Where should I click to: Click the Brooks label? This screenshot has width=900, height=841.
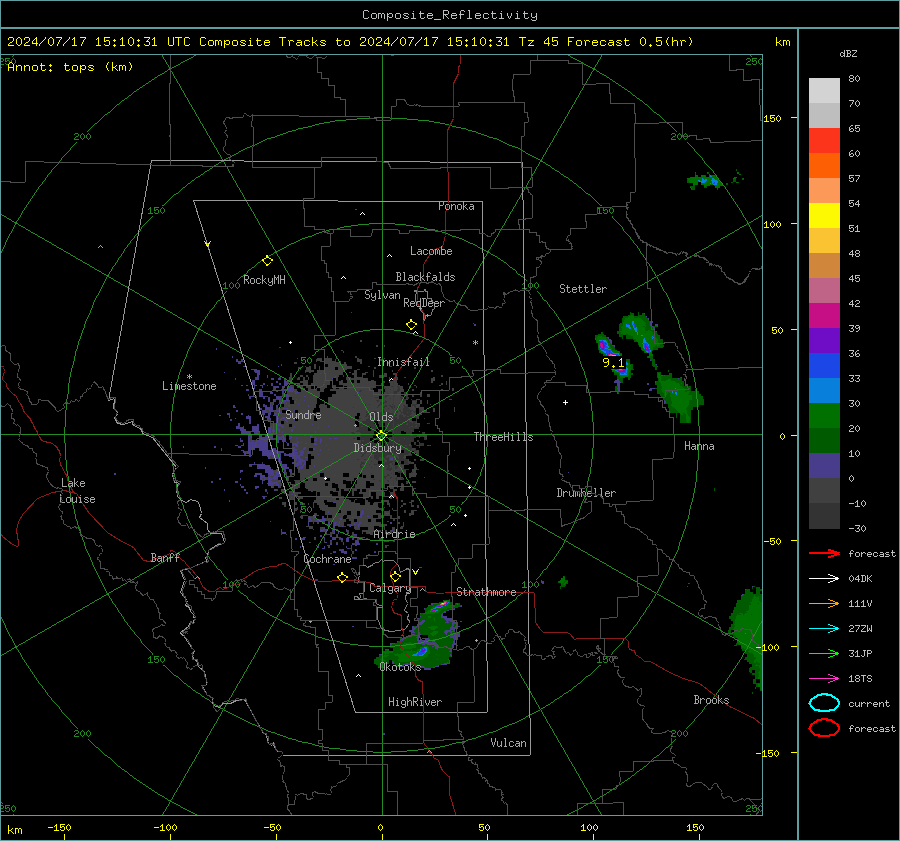(711, 700)
